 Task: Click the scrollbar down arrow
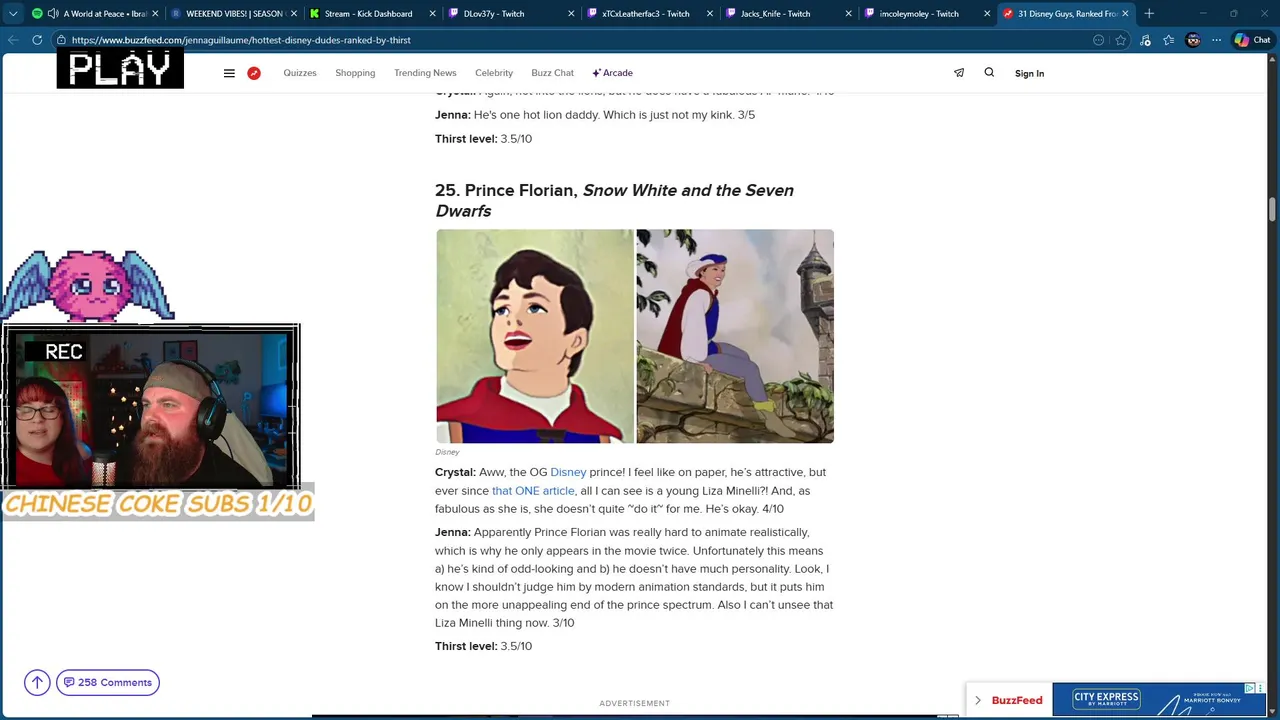pos(1272,711)
